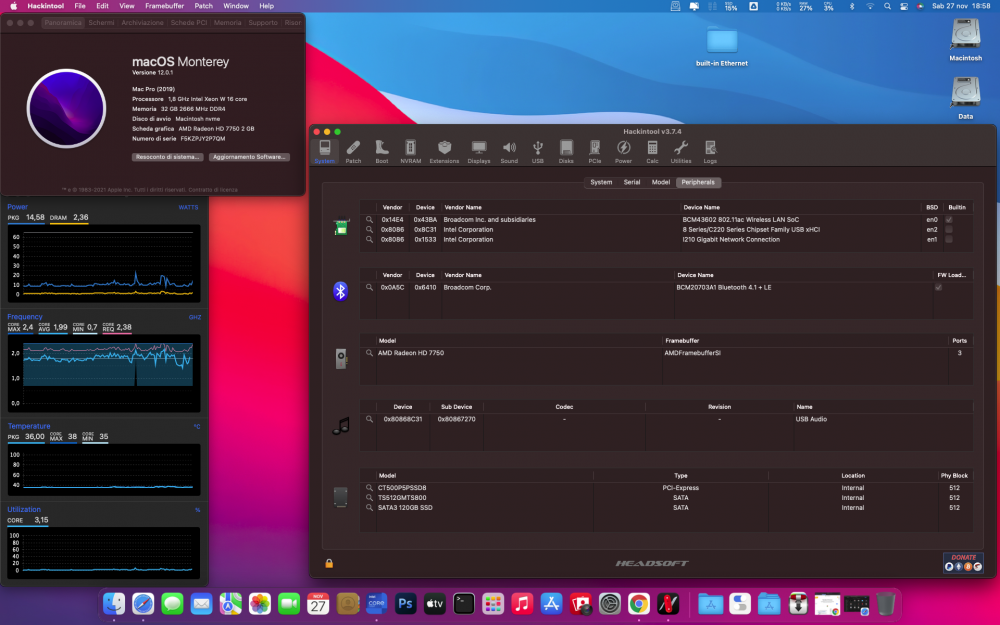1000x625 pixels.
Task: Open the Window menu in menu bar
Action: coord(236,6)
